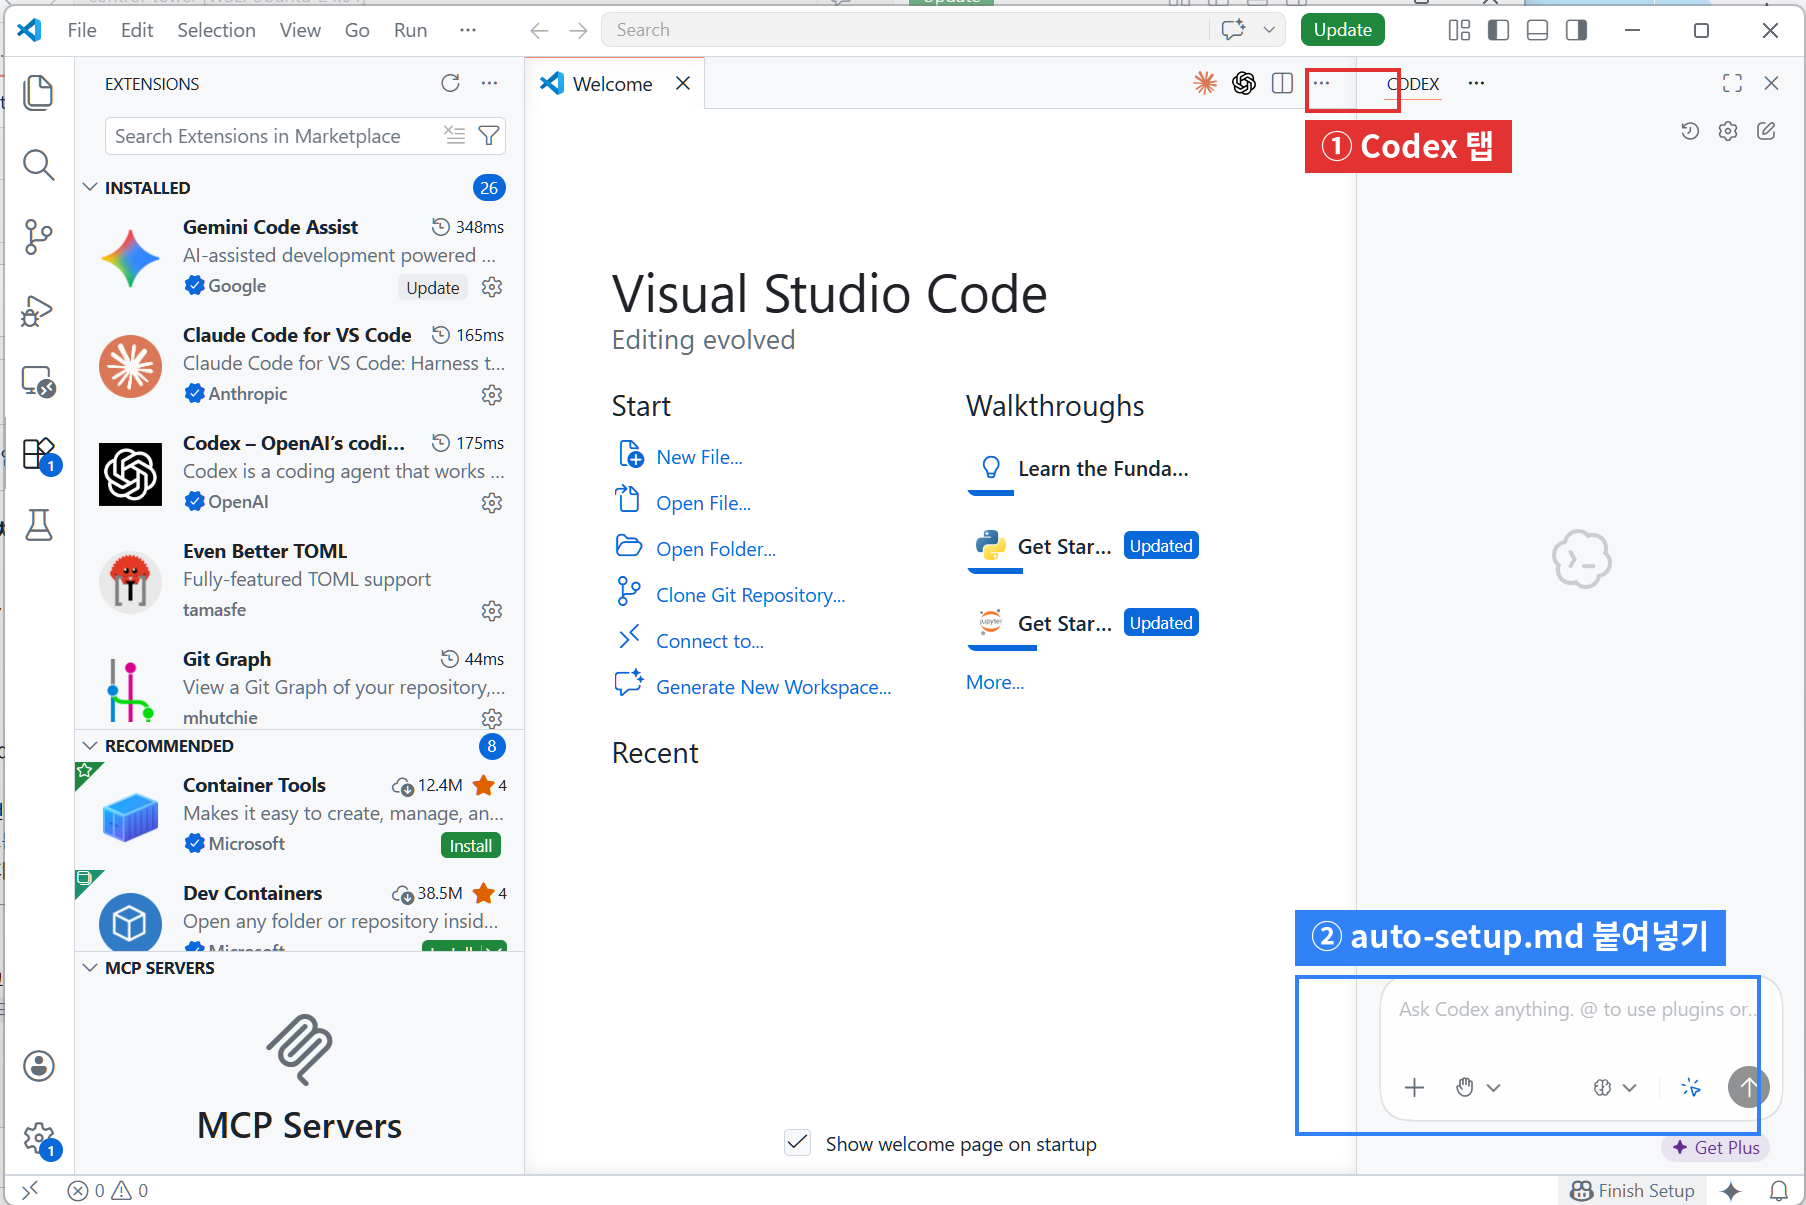Open Source Control view
The image size is (1806, 1205).
(38, 237)
